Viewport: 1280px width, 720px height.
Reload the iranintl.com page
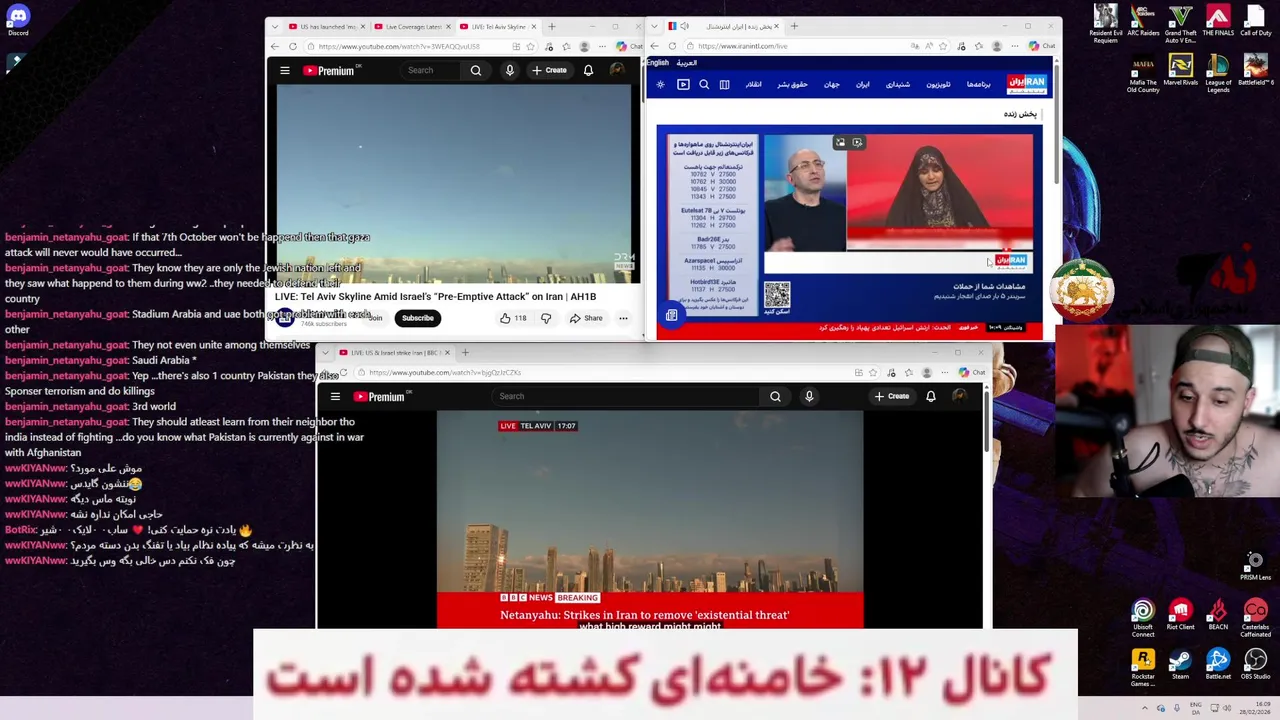(672, 46)
